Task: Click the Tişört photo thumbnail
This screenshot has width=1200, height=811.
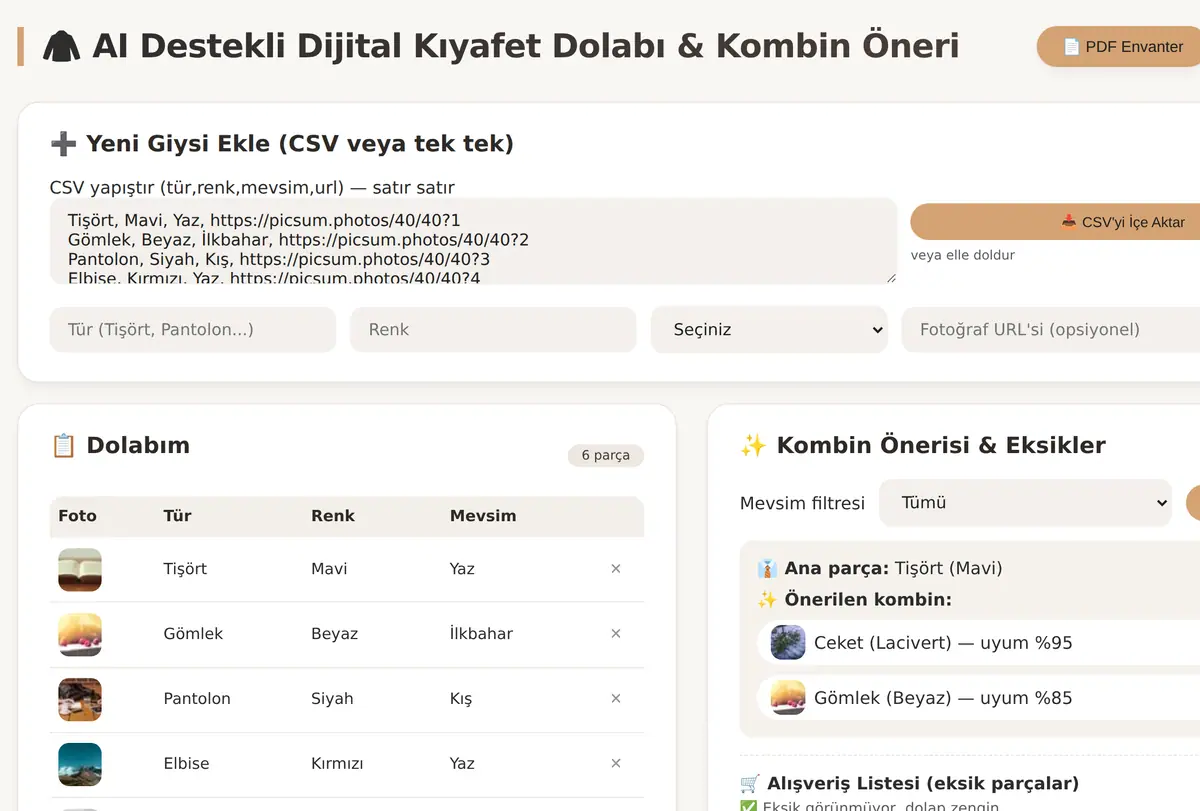Action: 80,570
